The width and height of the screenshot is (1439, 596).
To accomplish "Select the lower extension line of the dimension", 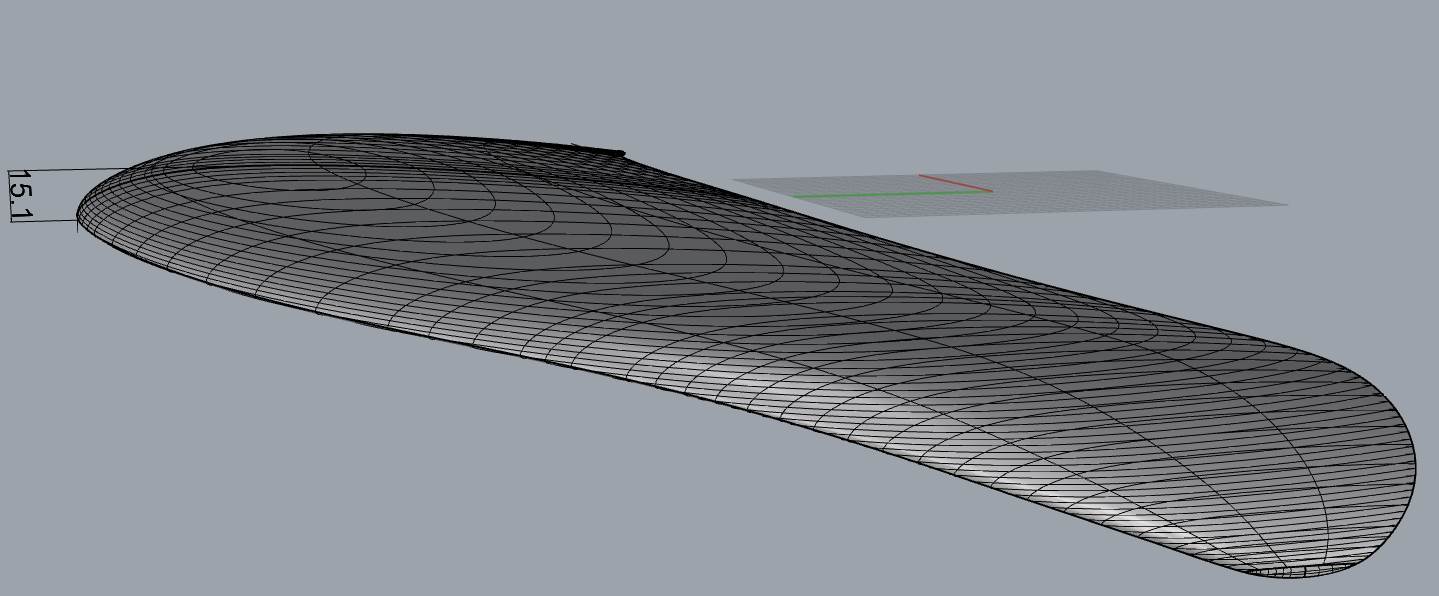I will click(45, 221).
